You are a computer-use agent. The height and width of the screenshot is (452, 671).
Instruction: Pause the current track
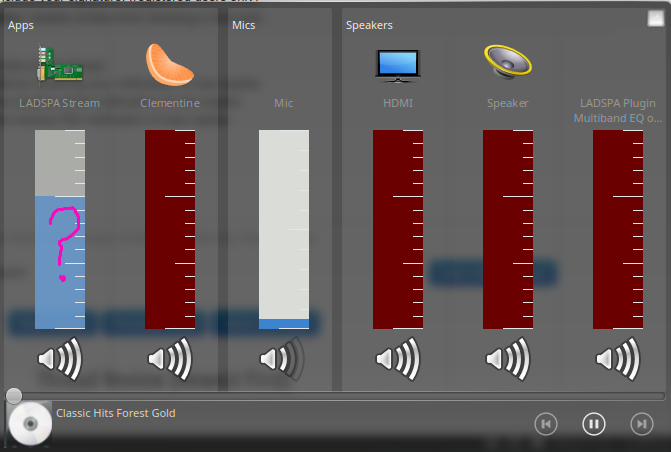tap(594, 424)
